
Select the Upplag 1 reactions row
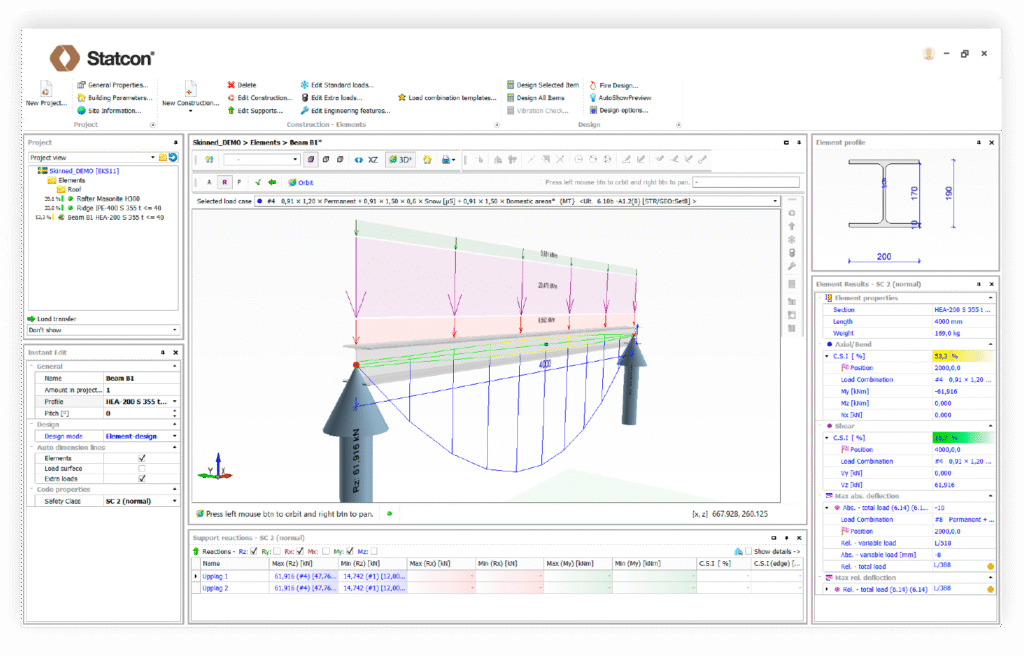pos(216,577)
